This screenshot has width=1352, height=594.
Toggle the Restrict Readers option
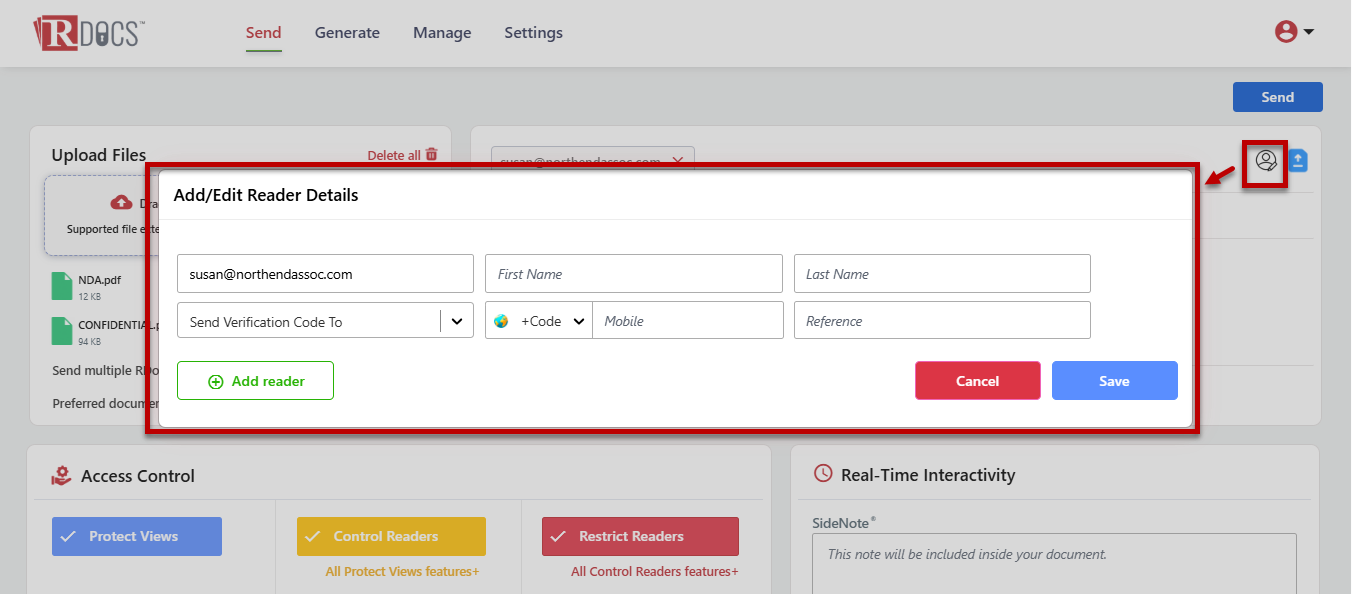click(640, 536)
